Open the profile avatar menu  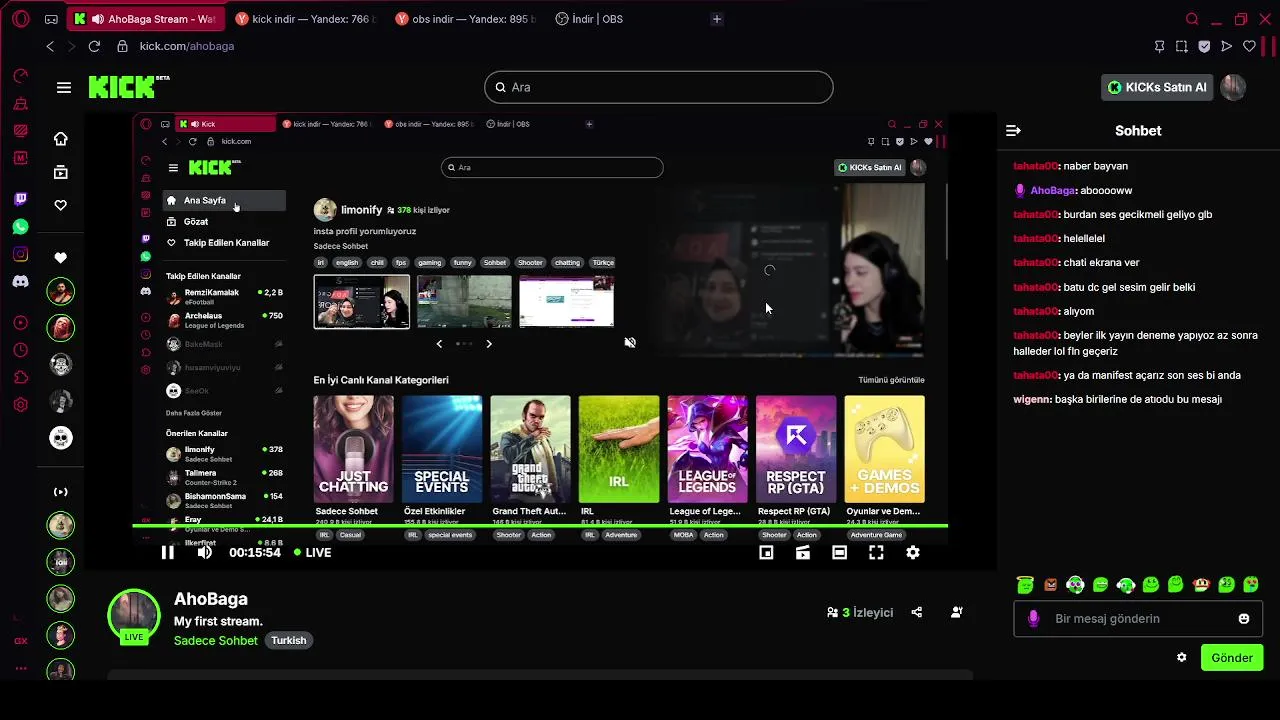tap(1233, 87)
